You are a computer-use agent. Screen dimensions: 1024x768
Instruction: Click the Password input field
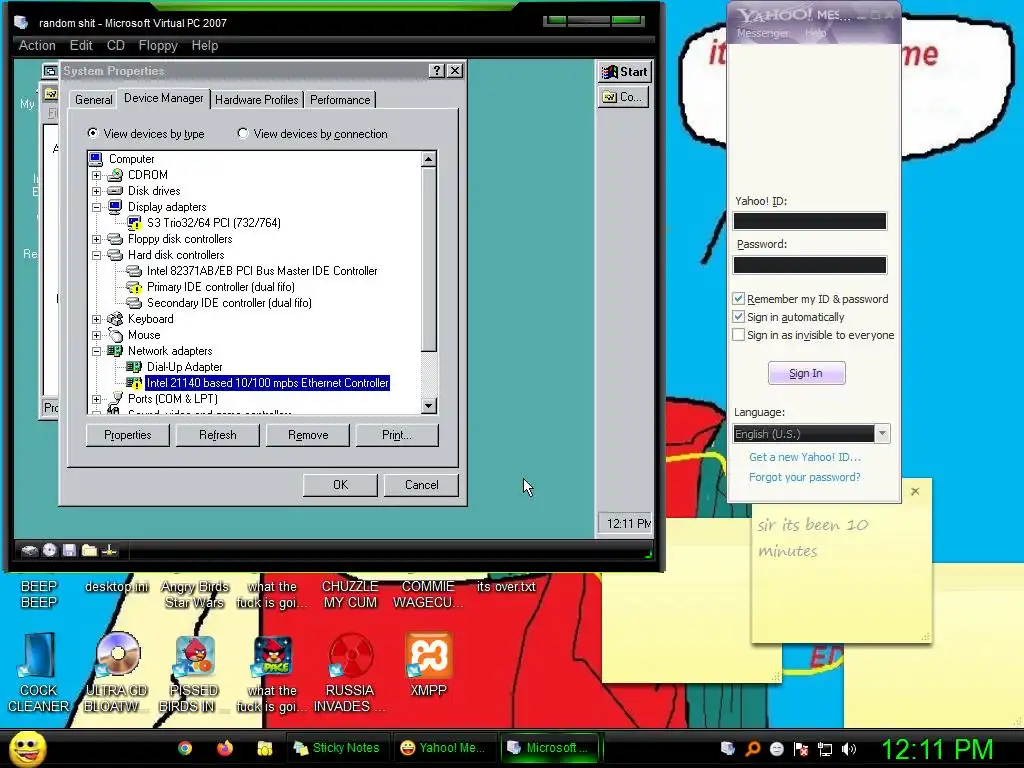tap(810, 264)
